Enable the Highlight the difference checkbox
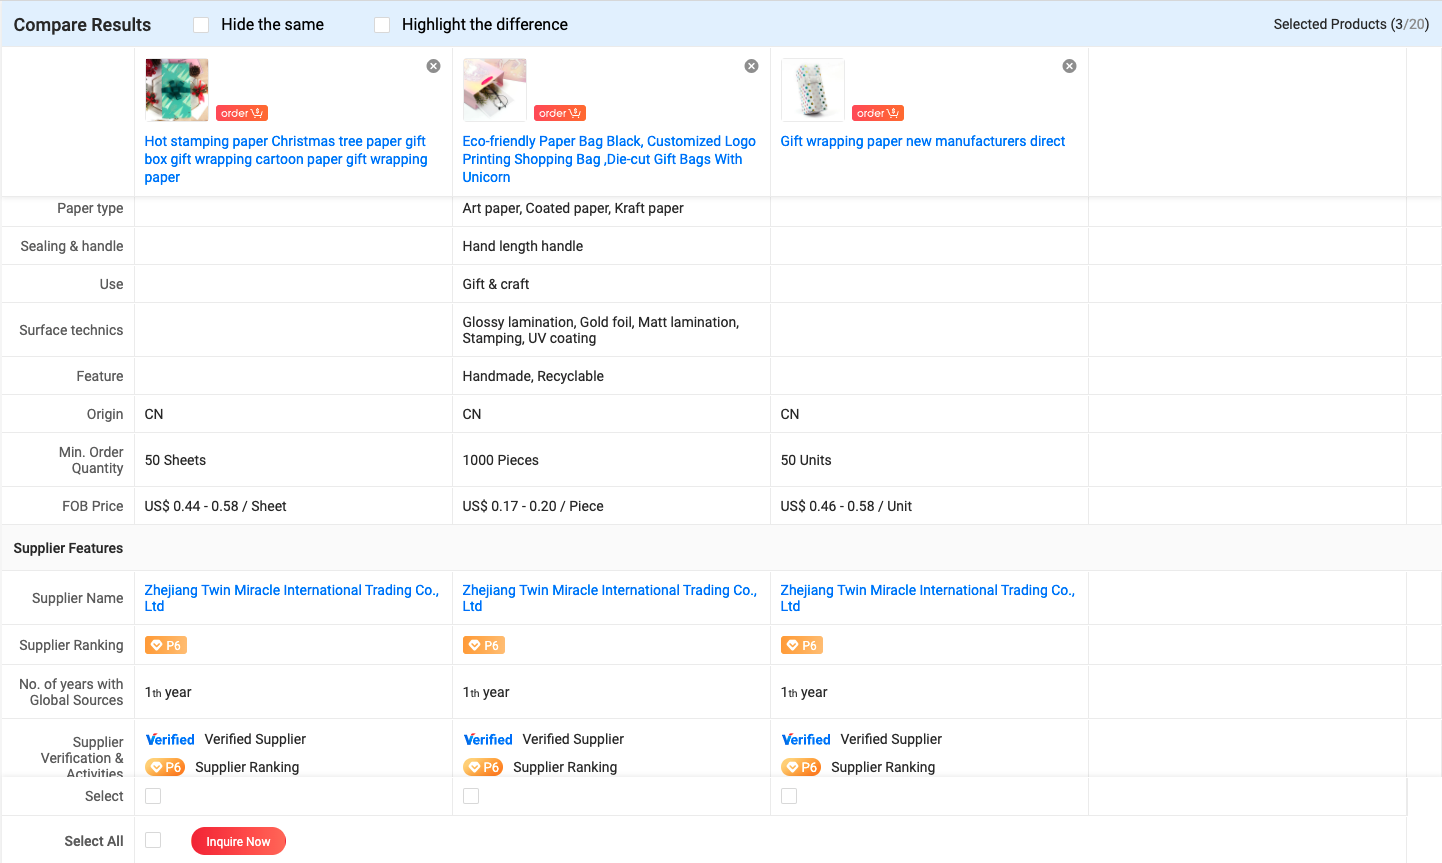This screenshot has width=1442, height=863. [x=382, y=25]
